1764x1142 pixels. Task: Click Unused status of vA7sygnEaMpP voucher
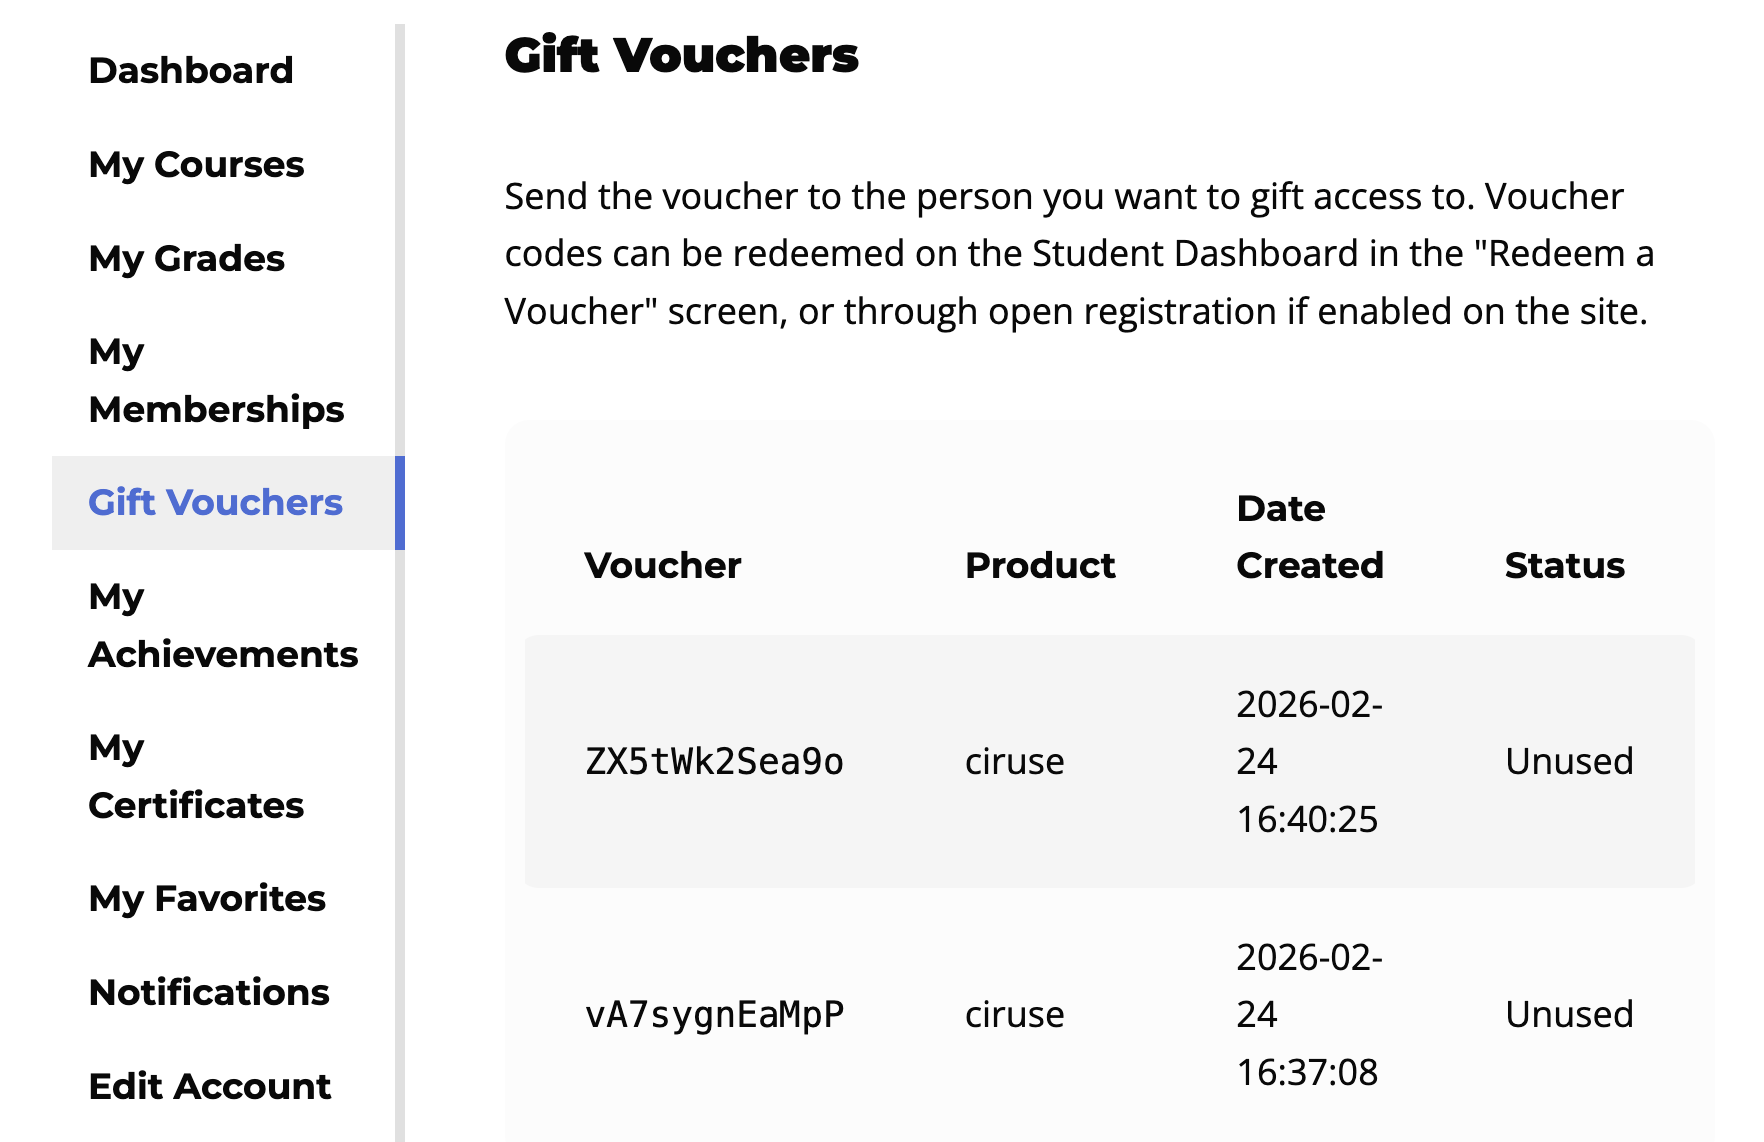click(x=1569, y=1015)
